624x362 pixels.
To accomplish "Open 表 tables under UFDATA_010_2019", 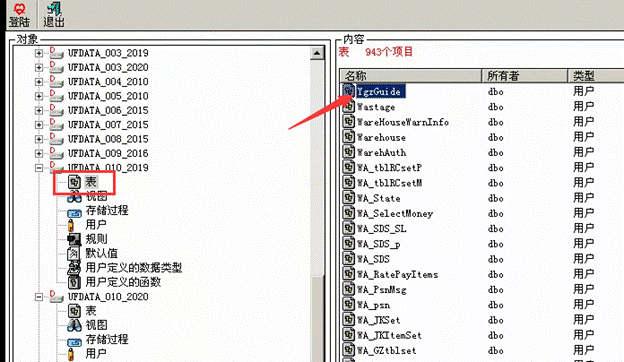I will [91, 182].
